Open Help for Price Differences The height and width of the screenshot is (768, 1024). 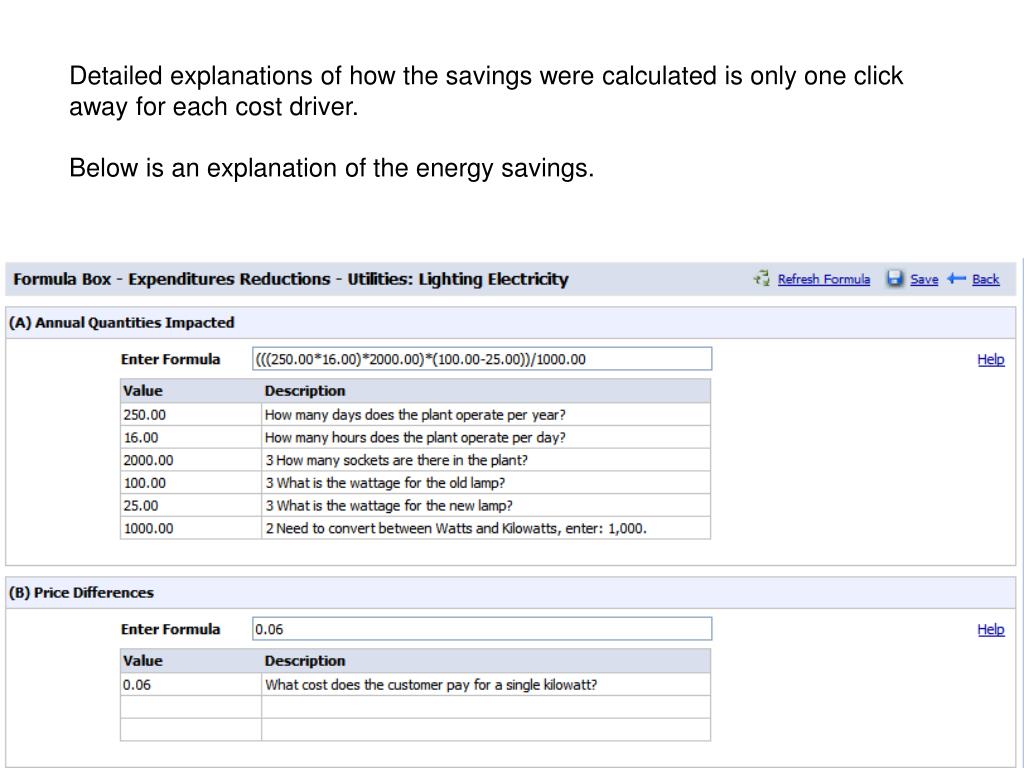point(991,629)
